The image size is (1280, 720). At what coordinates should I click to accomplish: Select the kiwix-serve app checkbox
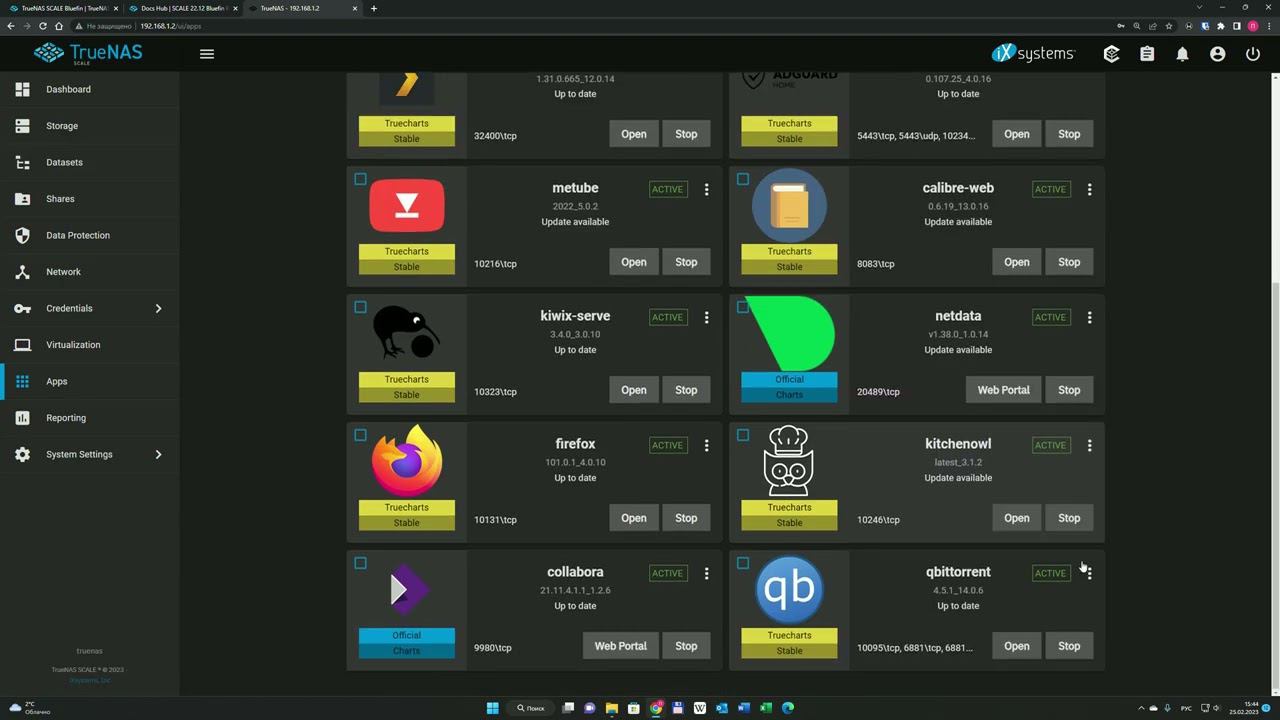[360, 307]
